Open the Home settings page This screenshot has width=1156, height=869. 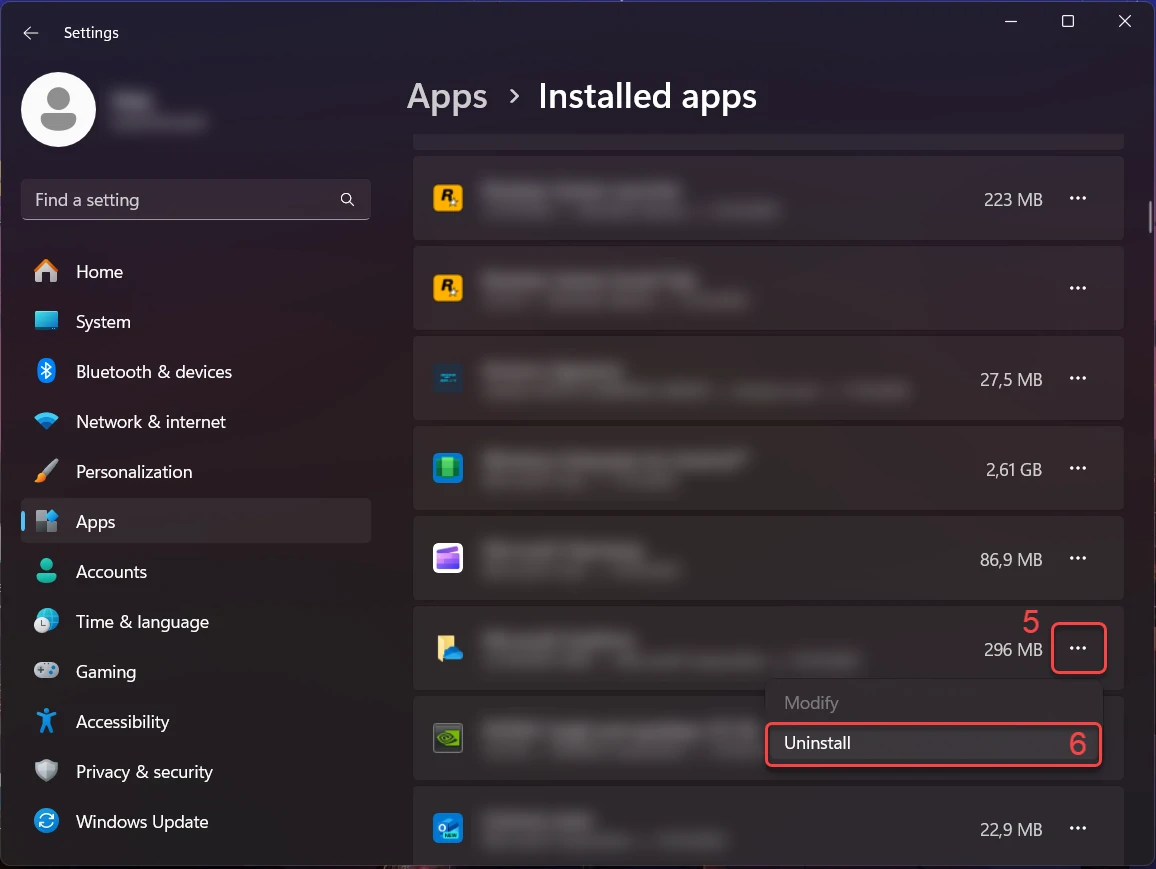(x=99, y=272)
